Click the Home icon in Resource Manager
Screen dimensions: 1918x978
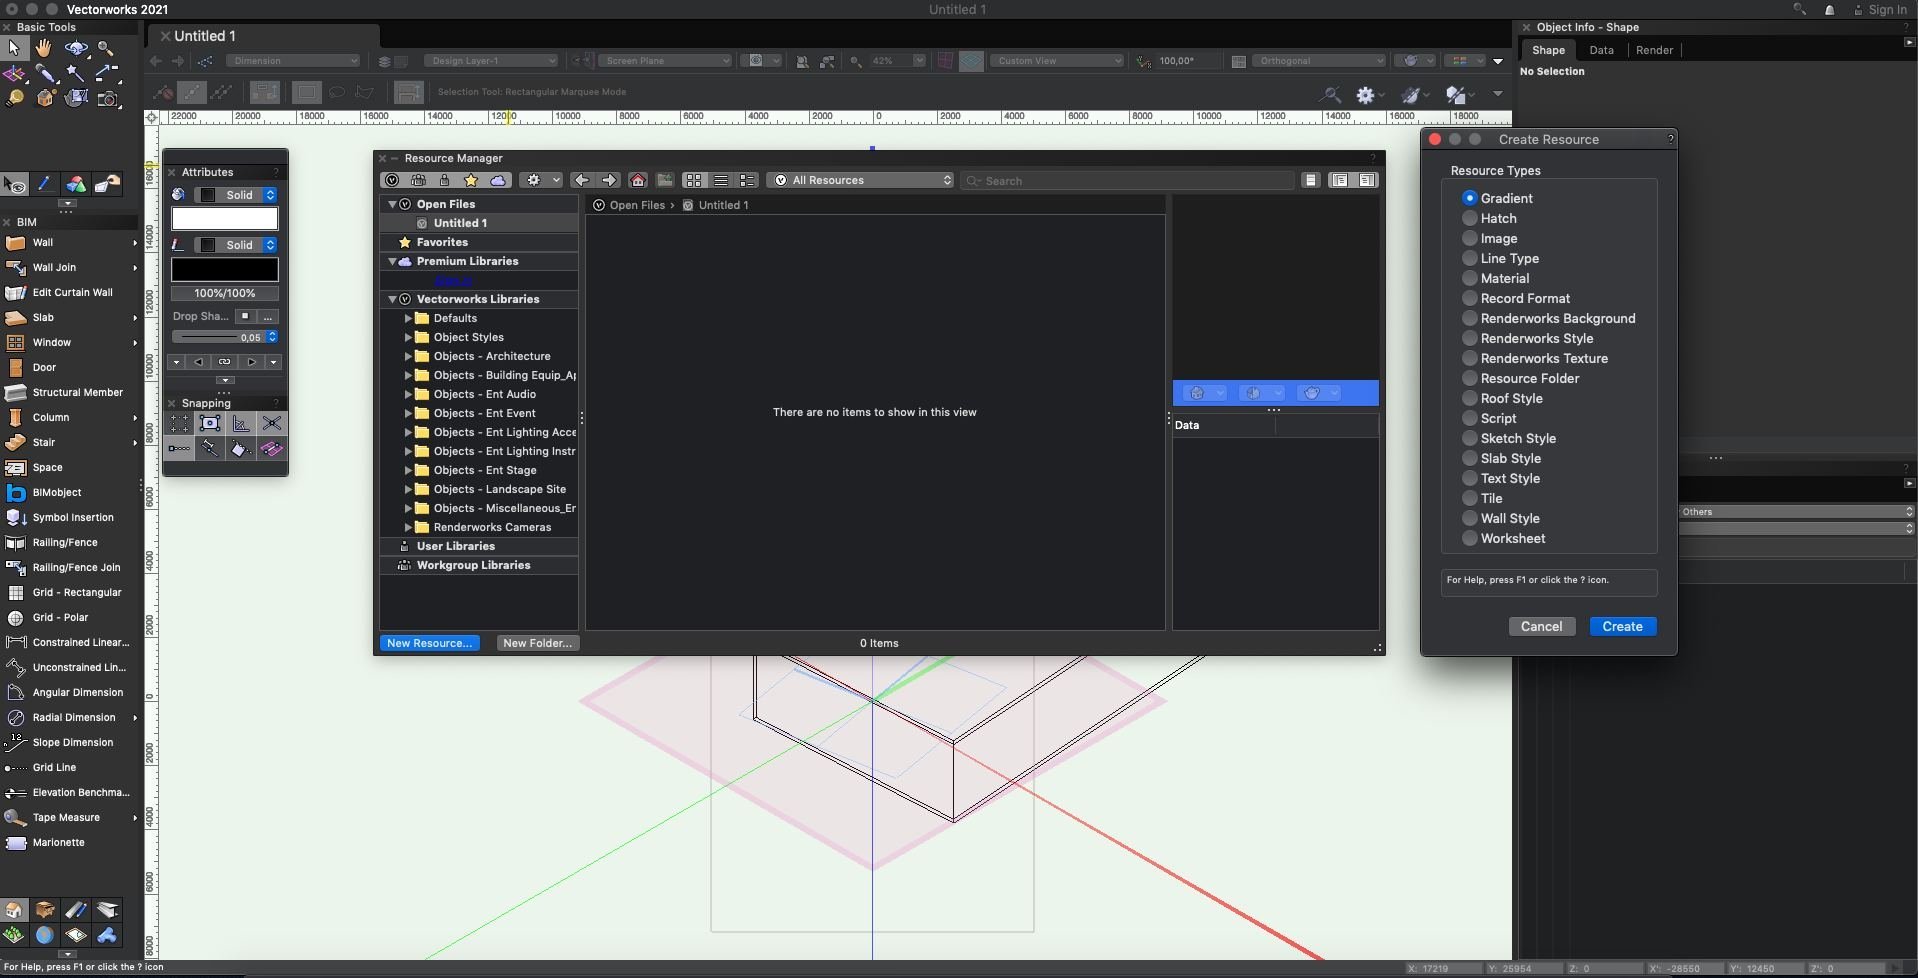[638, 181]
